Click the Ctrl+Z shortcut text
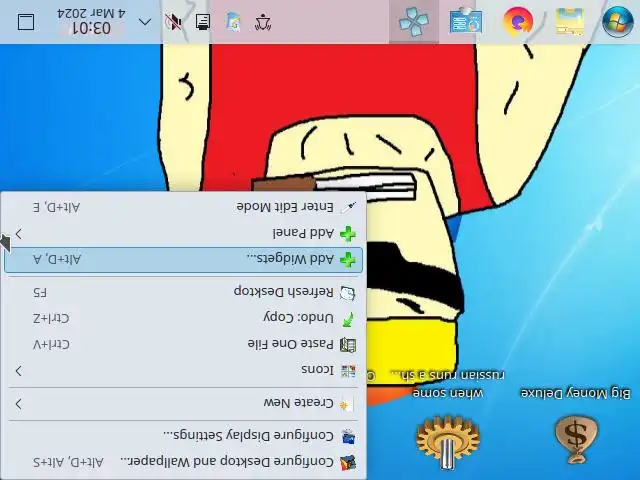This screenshot has width=640, height=480. click(51, 318)
